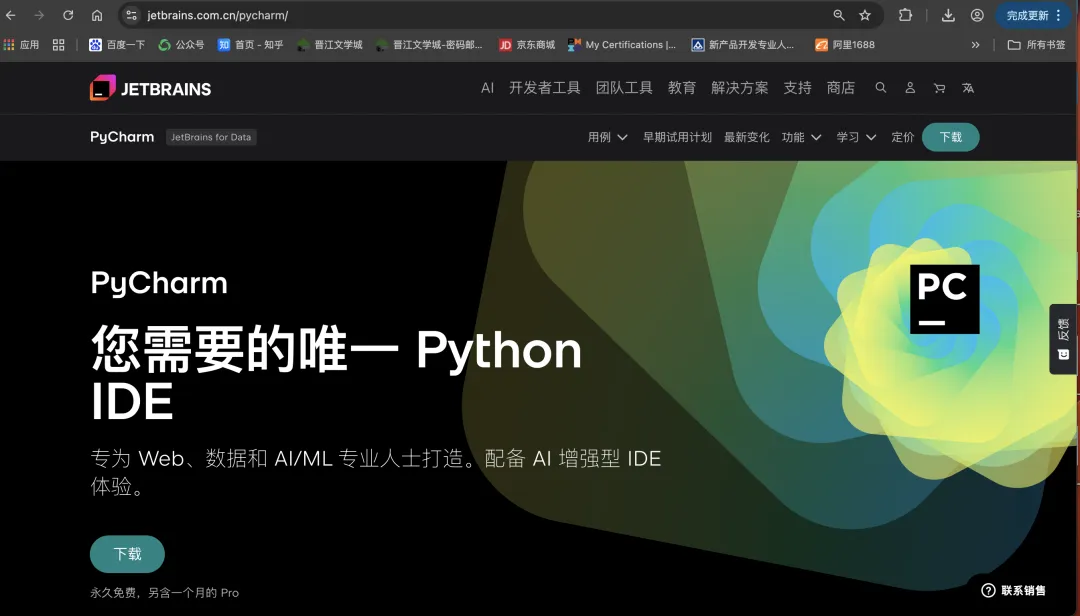Go back using the browser back arrow
The height and width of the screenshot is (616, 1080).
pyautogui.click(x=11, y=15)
